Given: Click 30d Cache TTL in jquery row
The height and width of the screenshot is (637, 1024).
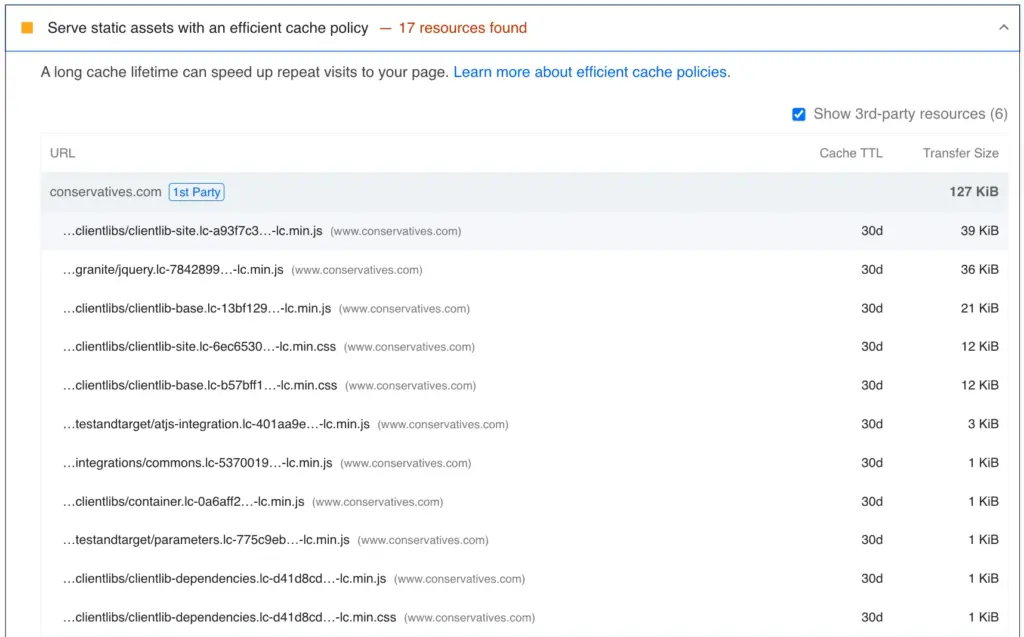Looking at the screenshot, I should click(x=871, y=269).
